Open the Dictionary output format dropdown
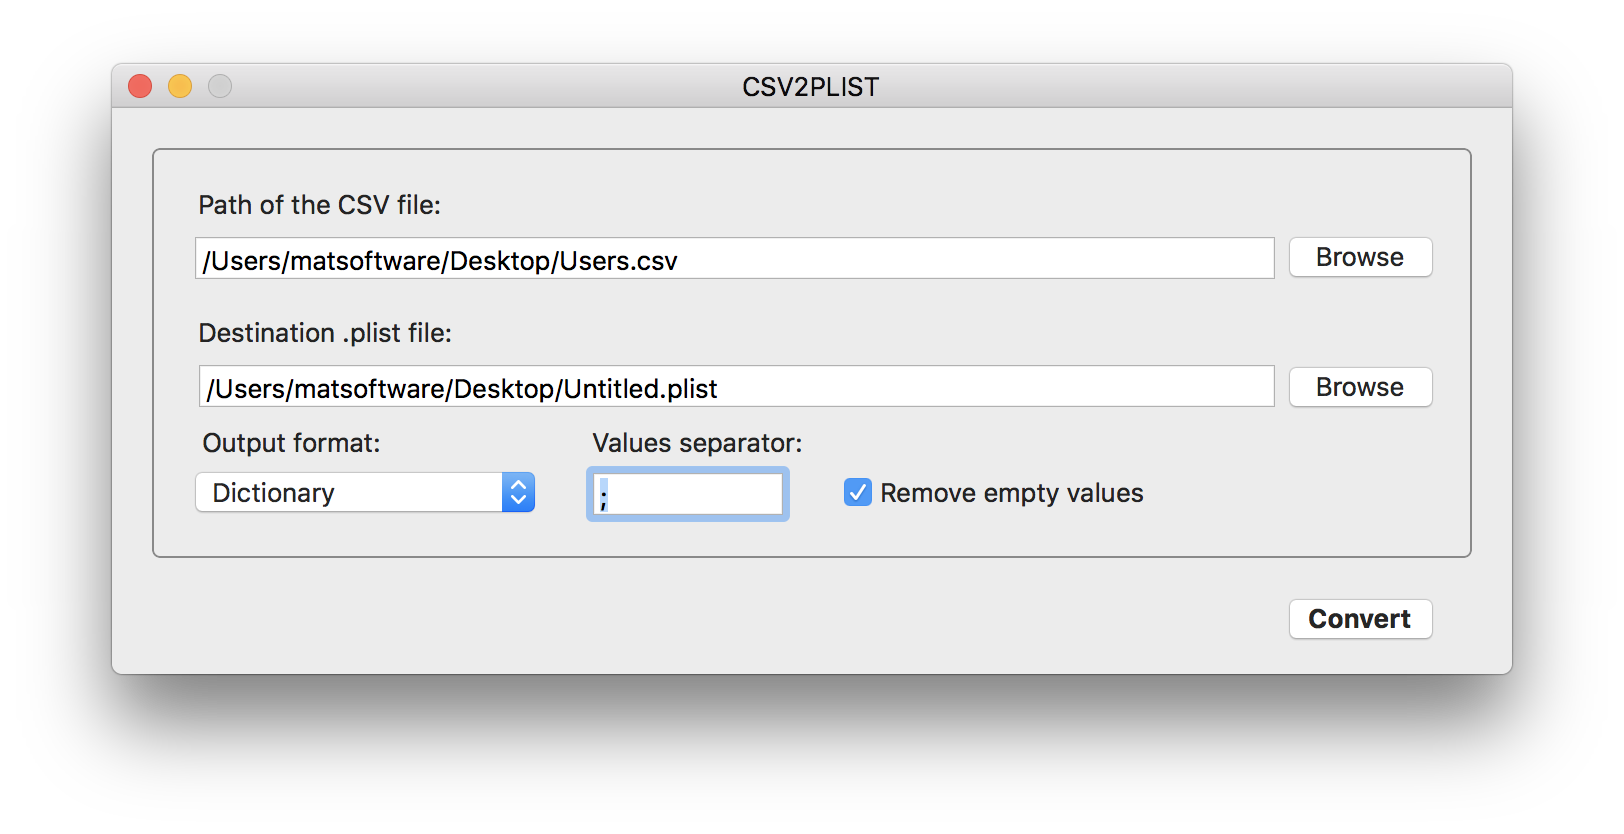 pos(350,493)
